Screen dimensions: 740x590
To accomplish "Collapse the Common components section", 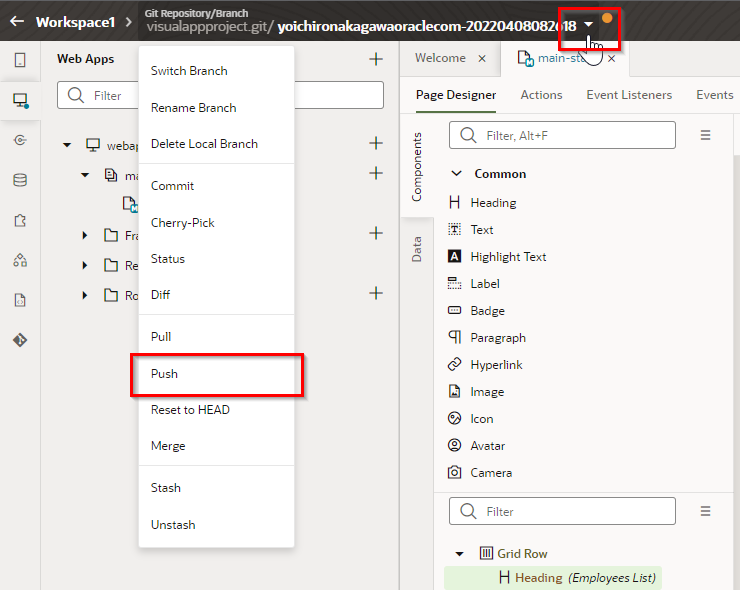I will [455, 174].
